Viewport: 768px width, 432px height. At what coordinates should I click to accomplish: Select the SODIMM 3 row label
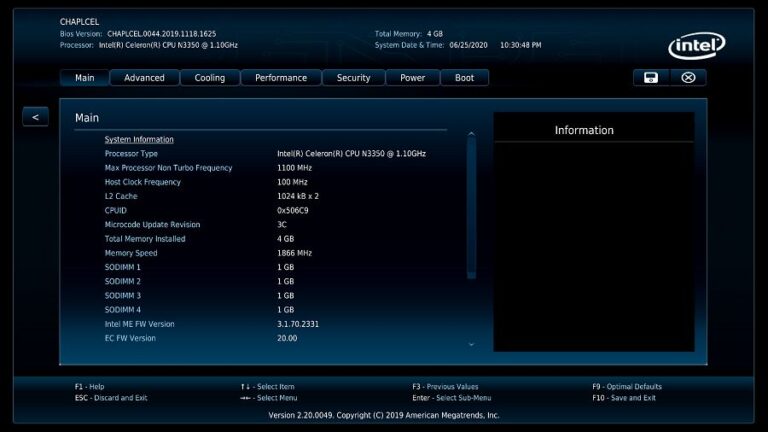pos(122,296)
